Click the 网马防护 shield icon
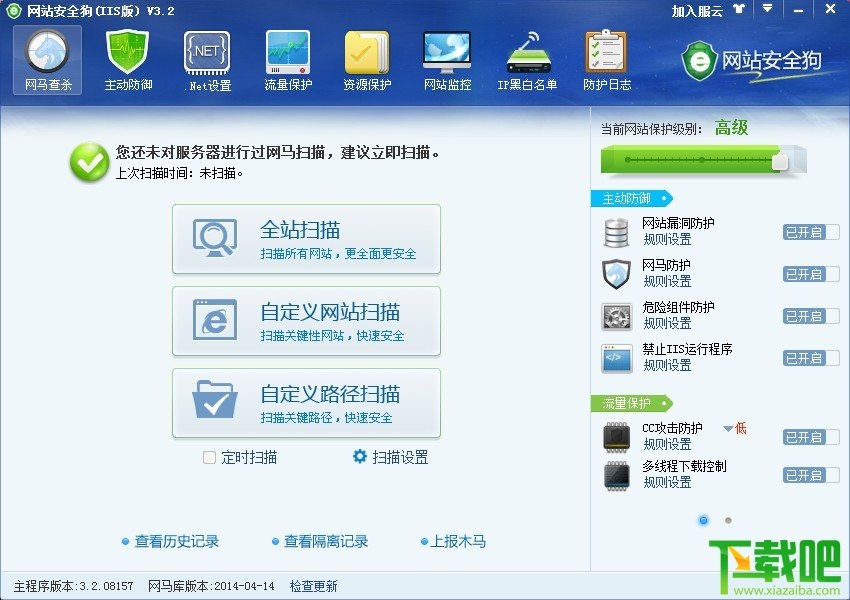 click(x=616, y=274)
